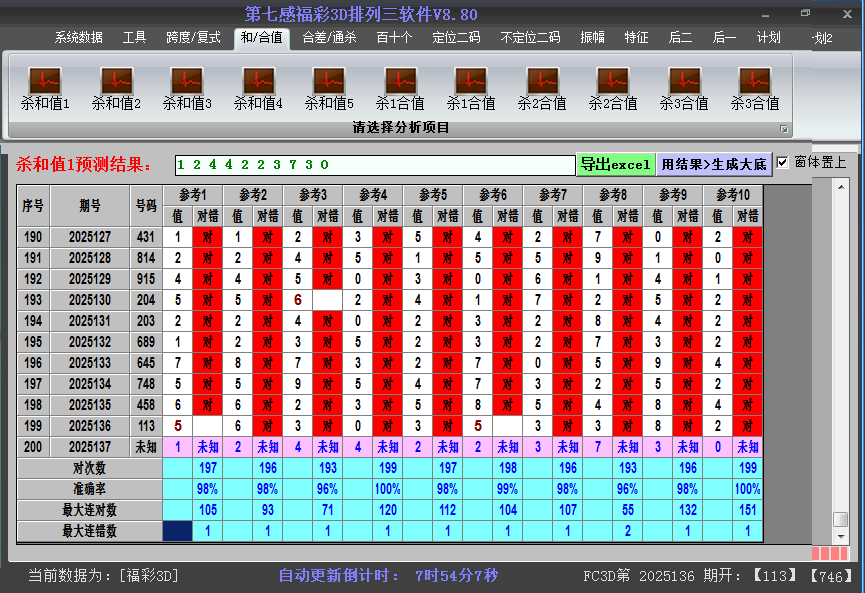The width and height of the screenshot is (865, 593).
Task: Click the 参考3 column header
Action: point(313,195)
